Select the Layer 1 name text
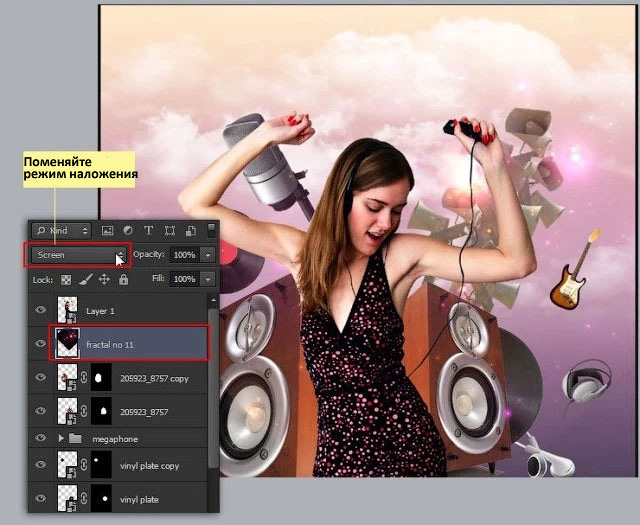 point(100,311)
